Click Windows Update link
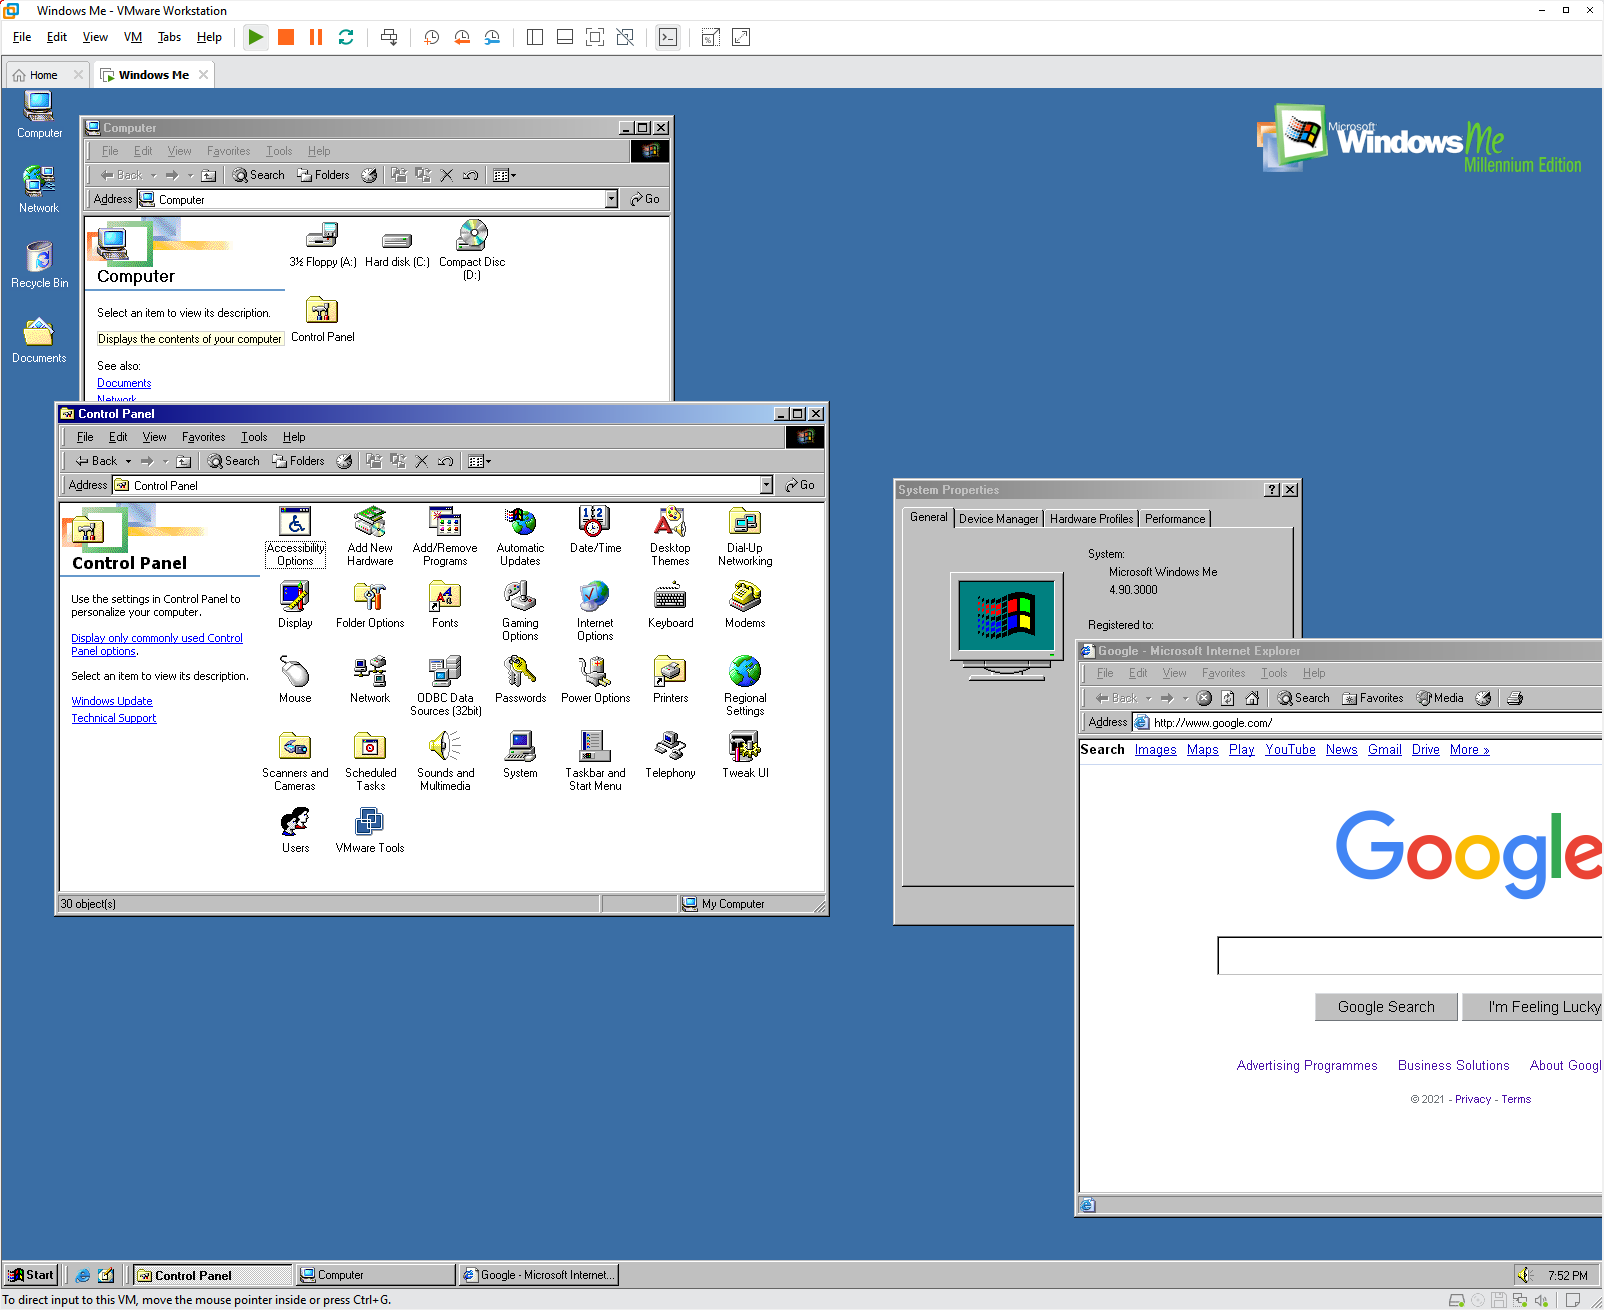 point(112,701)
